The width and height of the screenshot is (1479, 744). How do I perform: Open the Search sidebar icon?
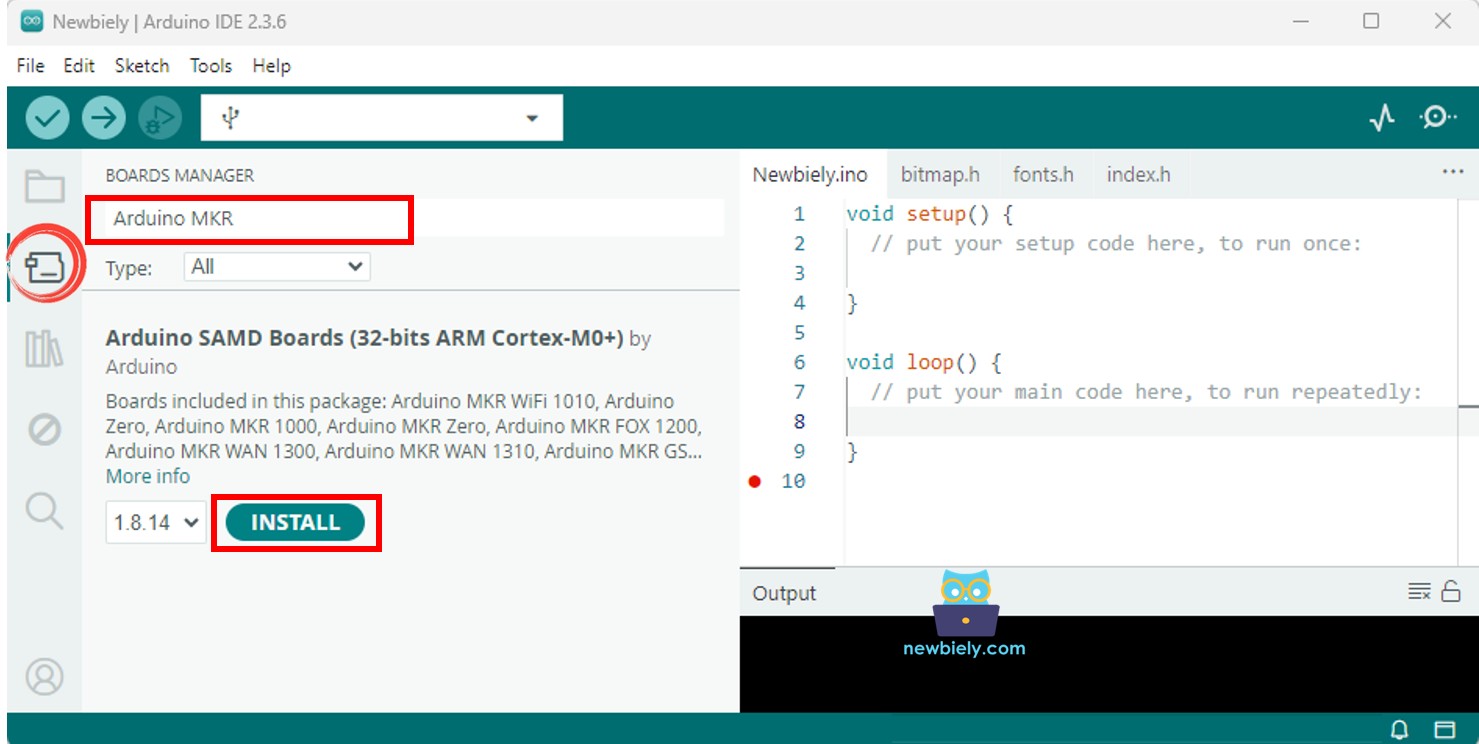45,511
